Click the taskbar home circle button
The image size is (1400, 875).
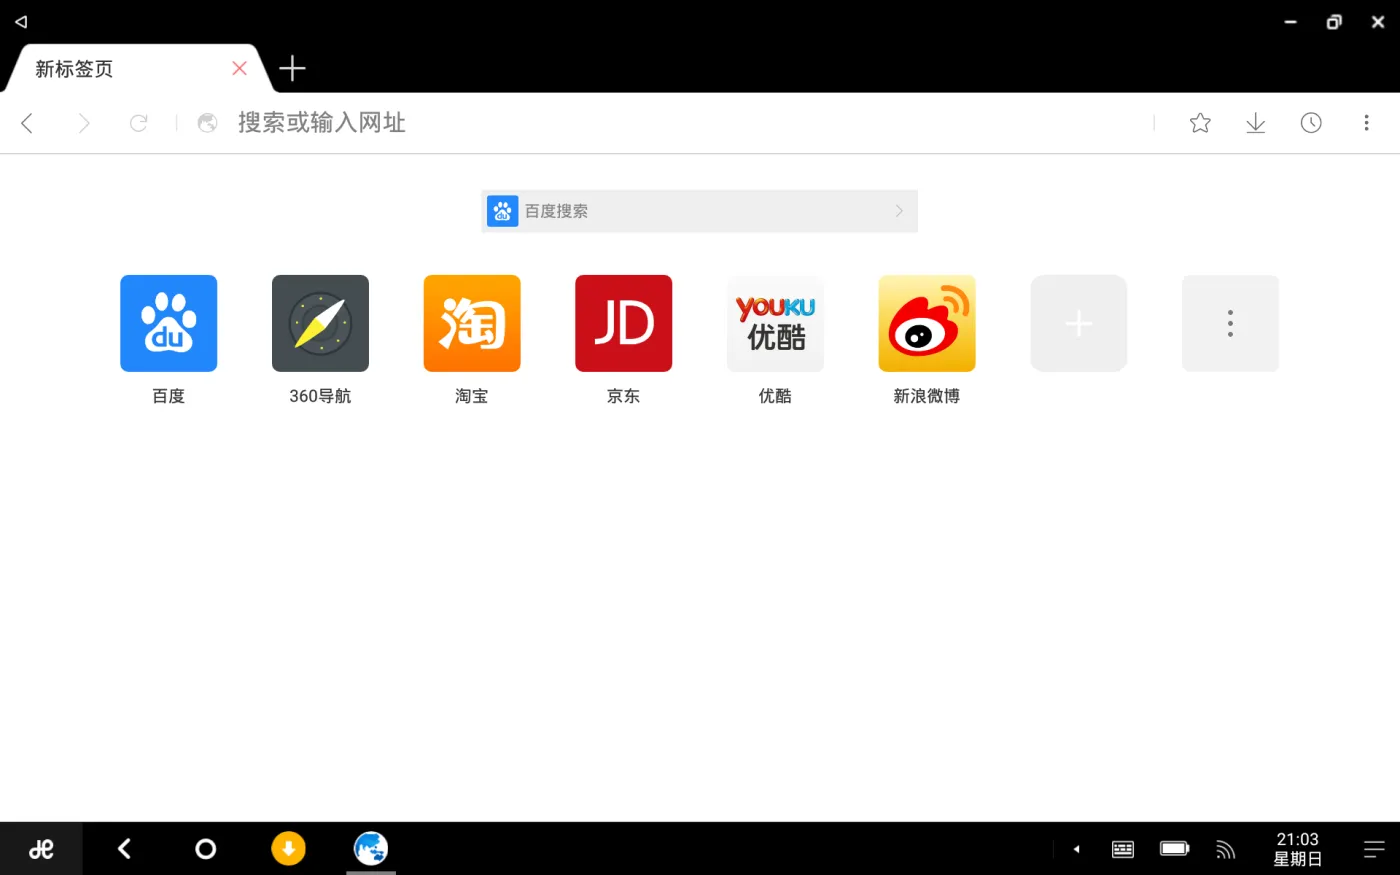point(205,849)
